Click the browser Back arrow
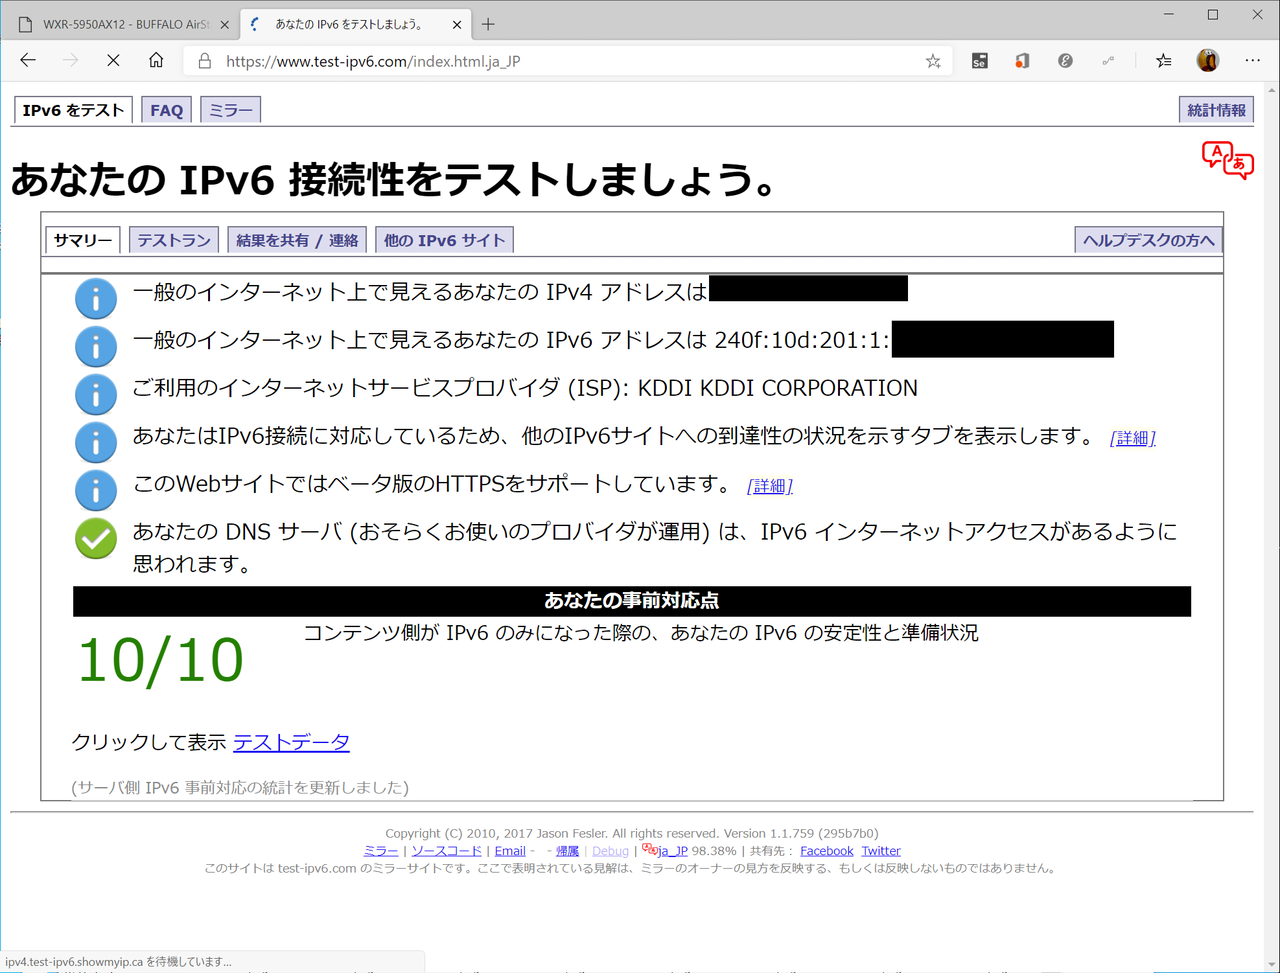Viewport: 1280px width, 973px height. 28,60
